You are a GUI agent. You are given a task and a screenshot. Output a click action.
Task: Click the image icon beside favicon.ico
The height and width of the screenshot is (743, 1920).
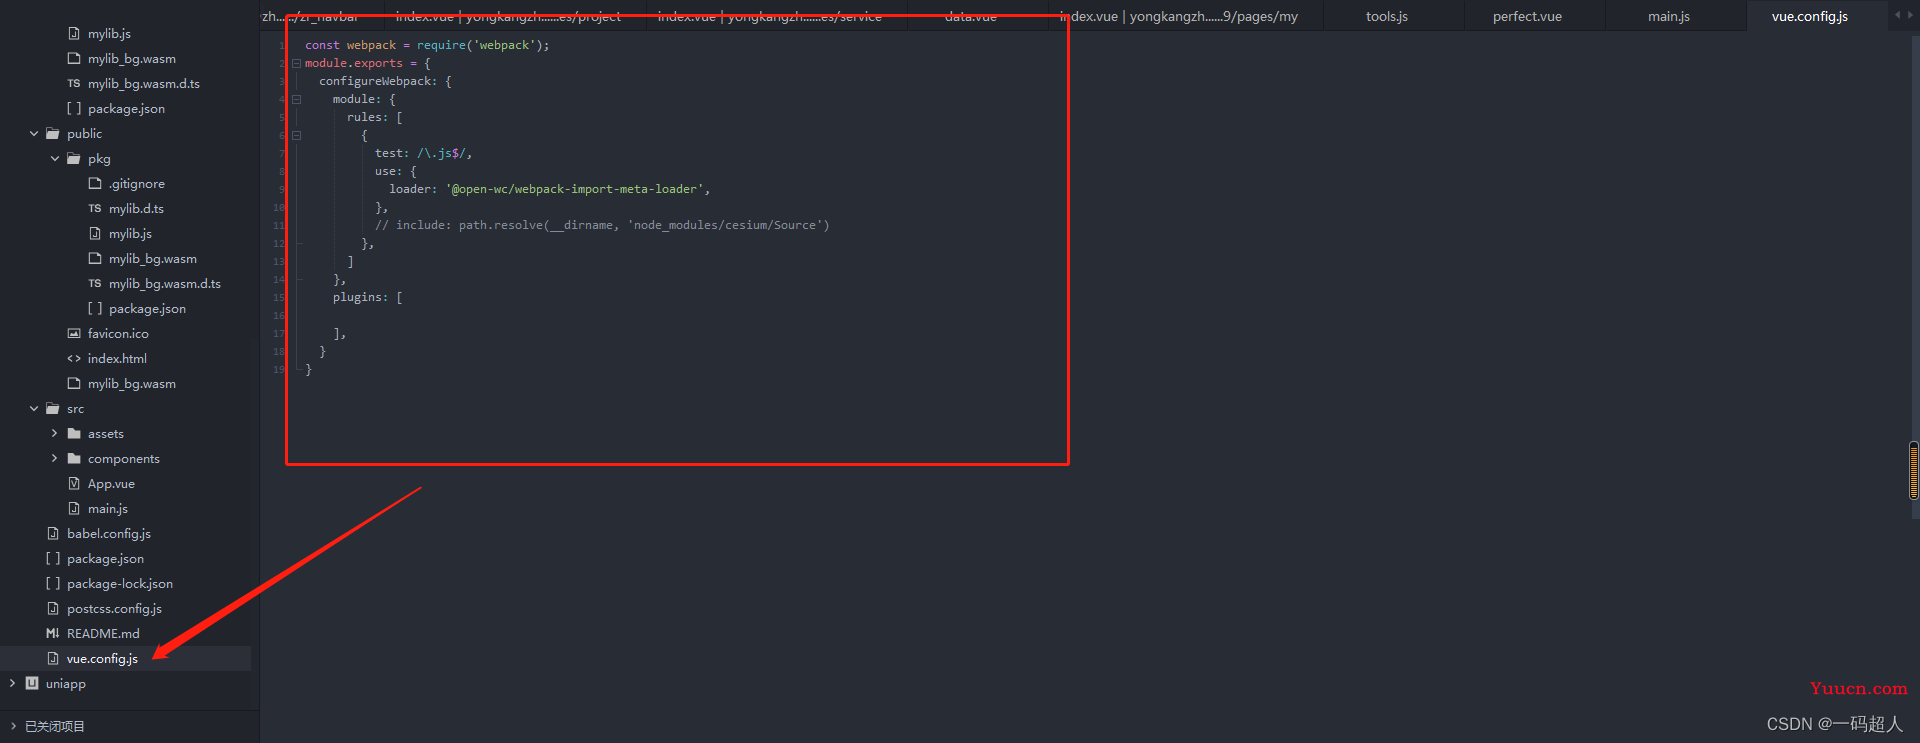(74, 334)
